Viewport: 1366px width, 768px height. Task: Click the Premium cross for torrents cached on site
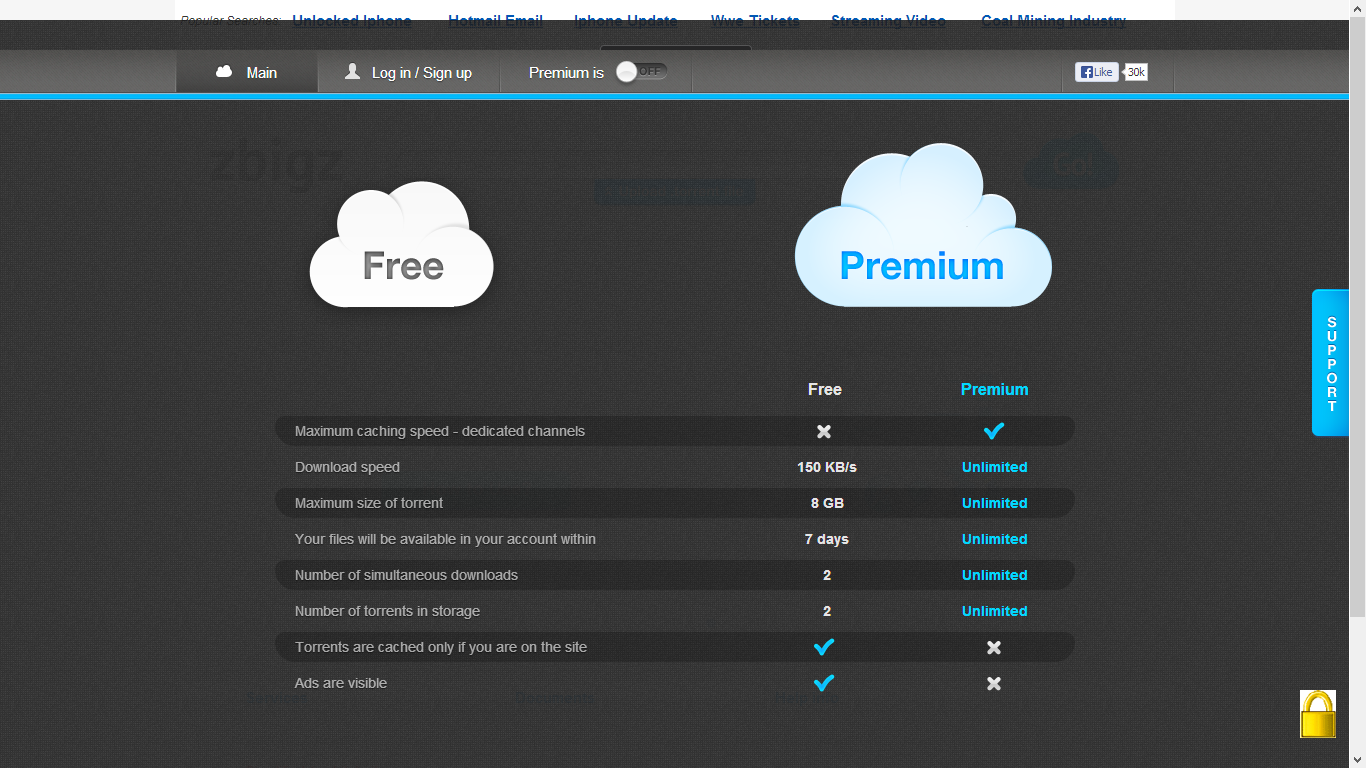[x=994, y=647]
